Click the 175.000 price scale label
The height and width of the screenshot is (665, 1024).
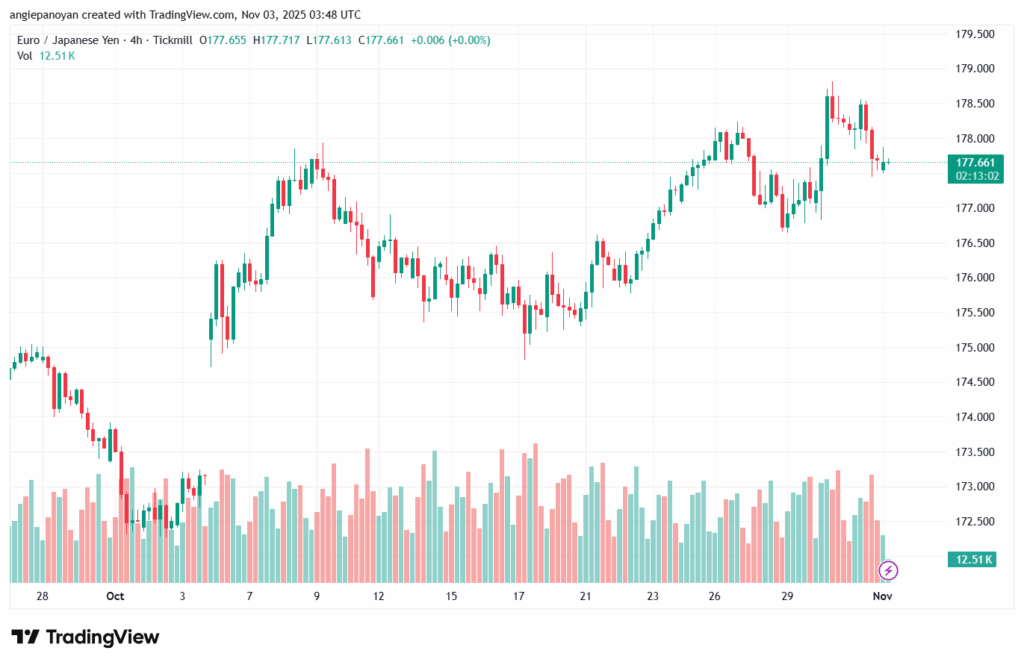click(975, 348)
